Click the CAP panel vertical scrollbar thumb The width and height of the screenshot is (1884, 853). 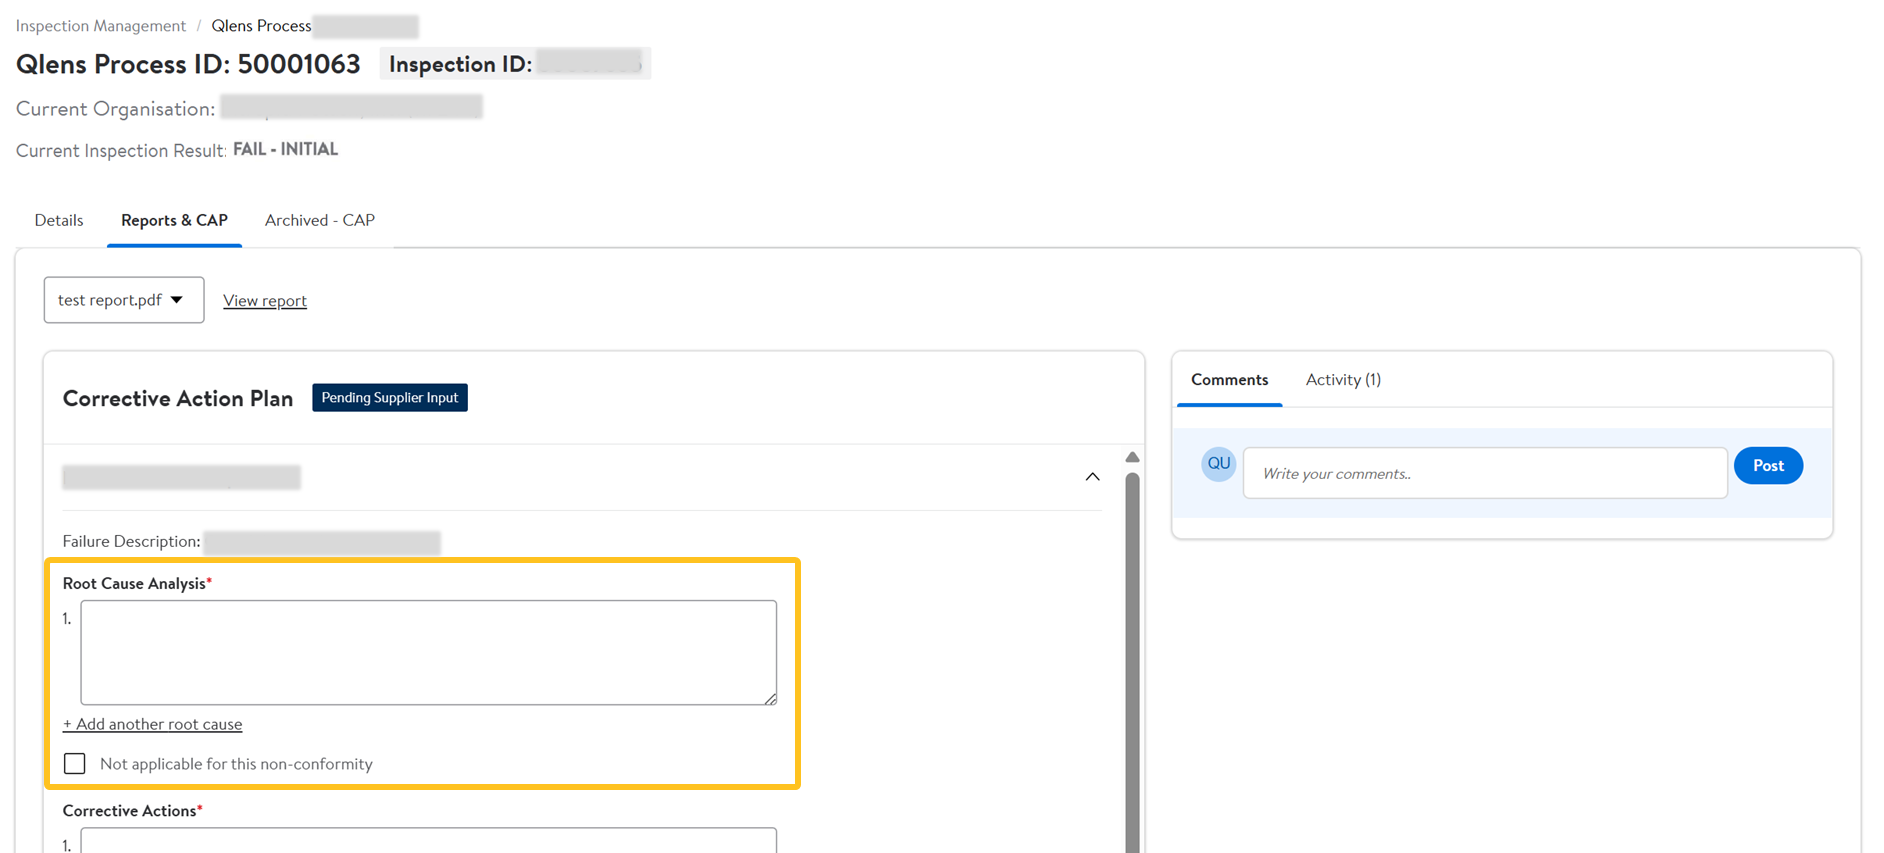point(1132,662)
